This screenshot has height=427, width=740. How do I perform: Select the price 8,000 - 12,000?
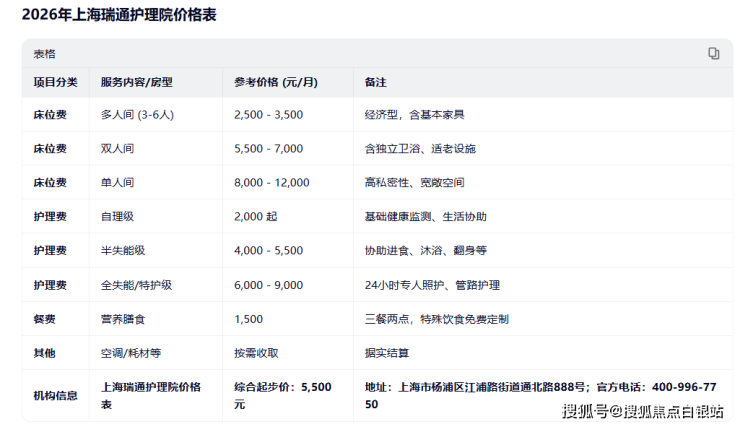(272, 183)
